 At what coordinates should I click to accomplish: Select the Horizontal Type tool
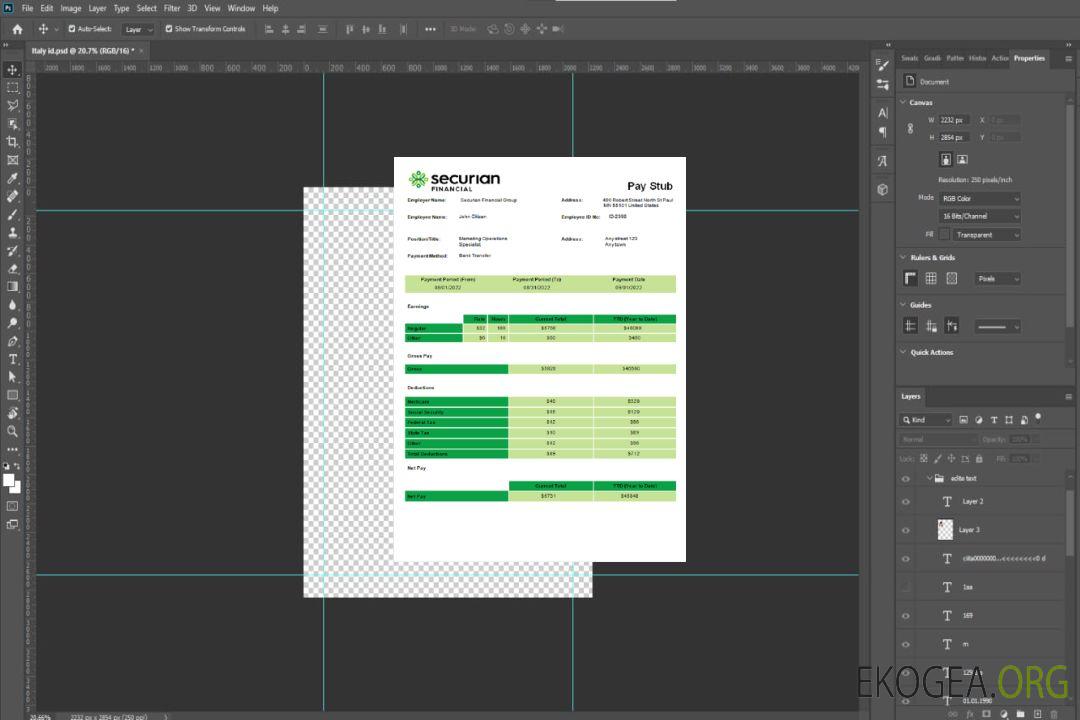click(x=13, y=359)
